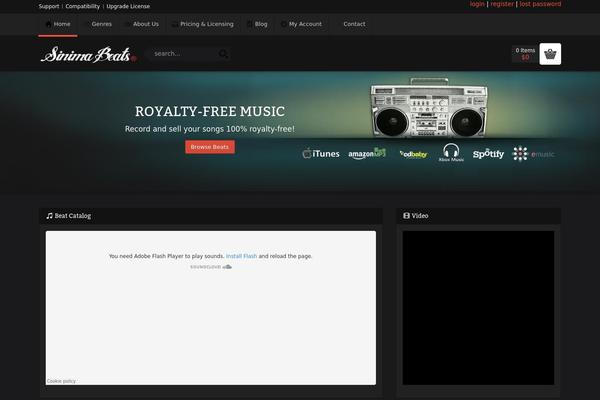This screenshot has height=400, width=600.
Task: Click the 0 items cart total
Action: 525,54
